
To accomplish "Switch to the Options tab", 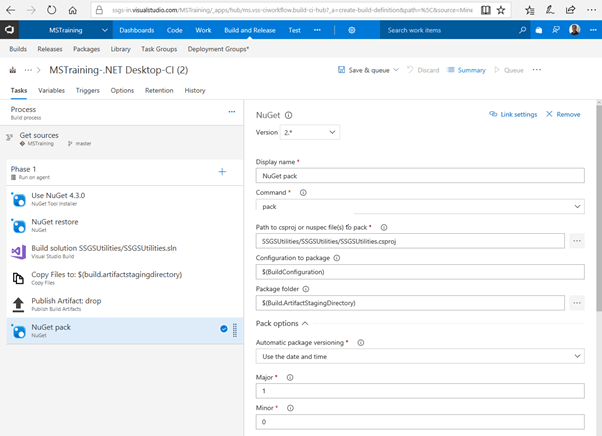I will [122, 91].
